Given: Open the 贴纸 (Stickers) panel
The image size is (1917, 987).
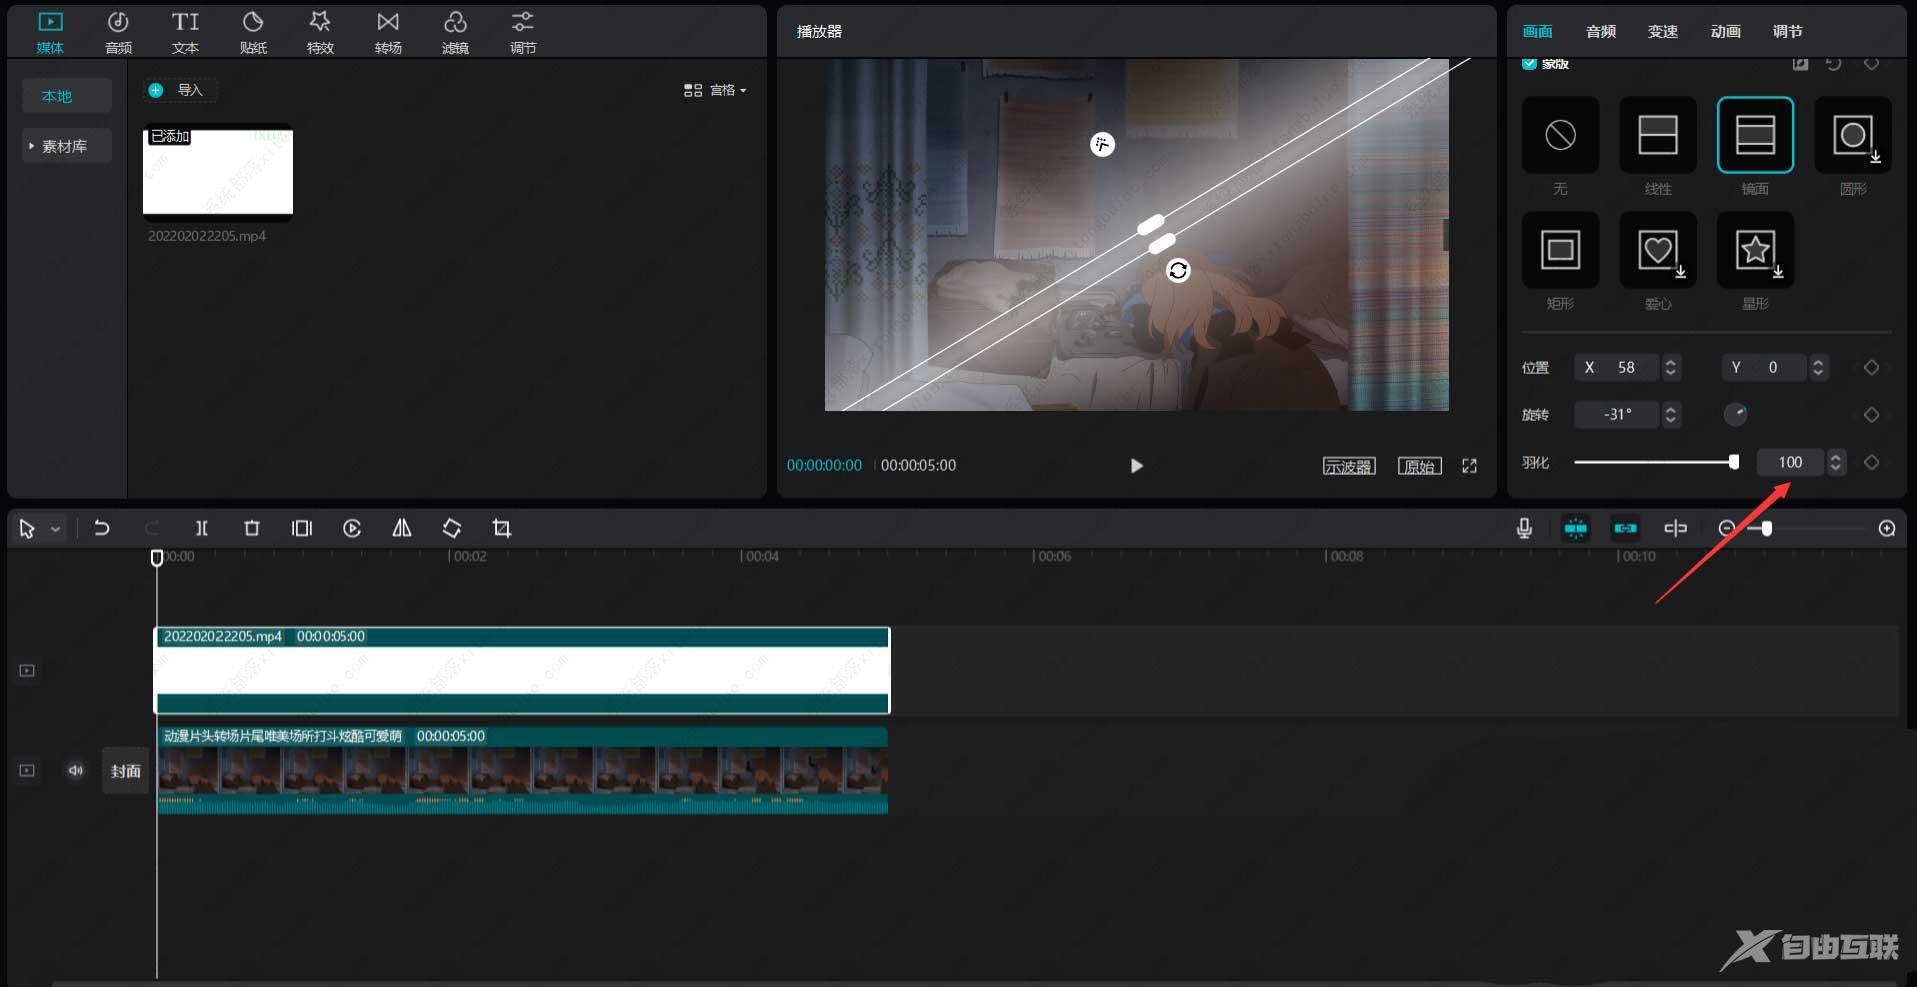Looking at the screenshot, I should 253,32.
